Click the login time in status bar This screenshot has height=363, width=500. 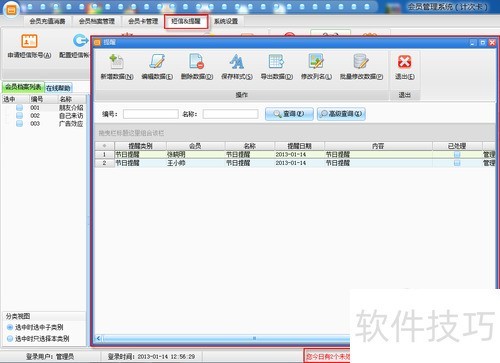click(x=151, y=357)
